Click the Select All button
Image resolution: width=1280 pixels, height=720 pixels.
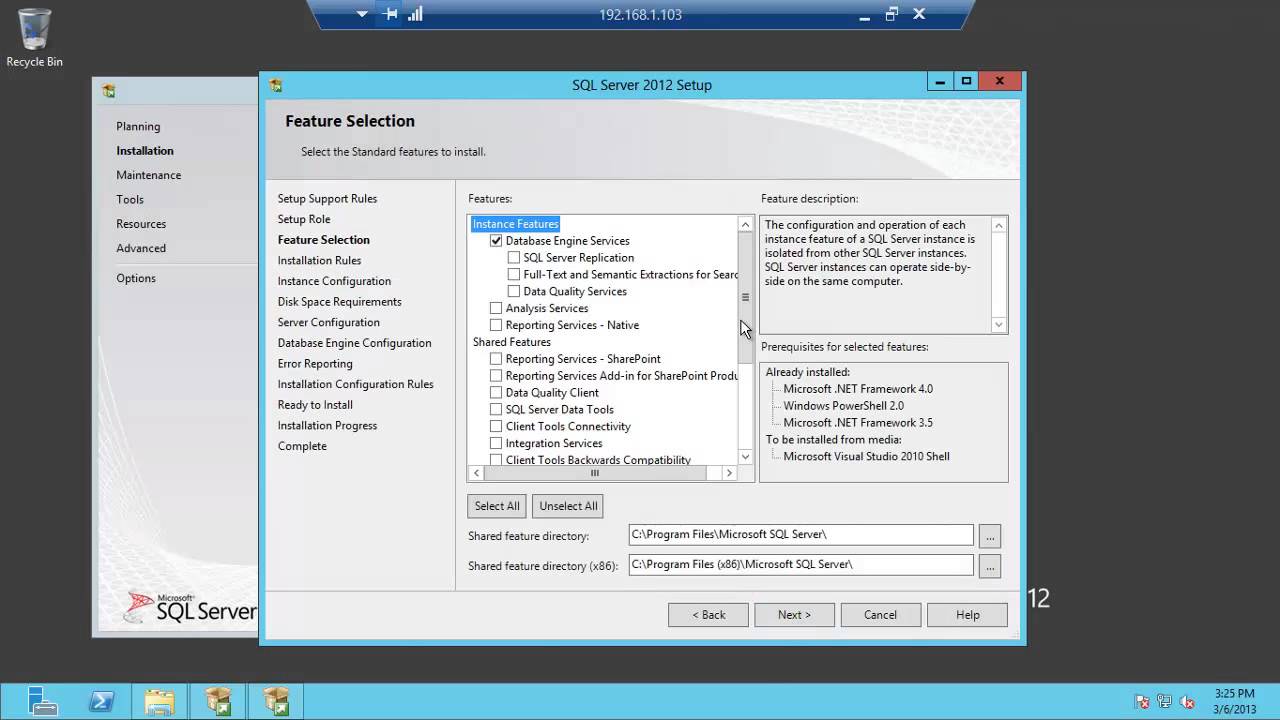497,506
